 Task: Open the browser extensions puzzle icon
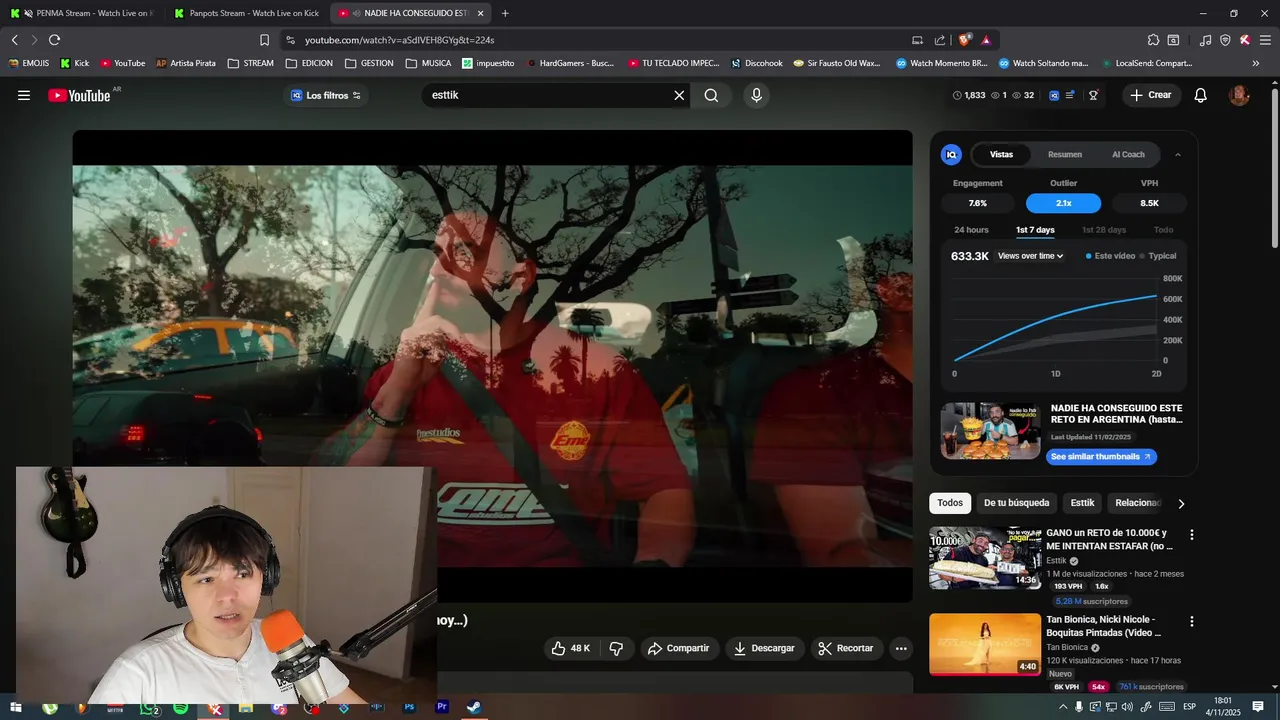(x=1153, y=40)
